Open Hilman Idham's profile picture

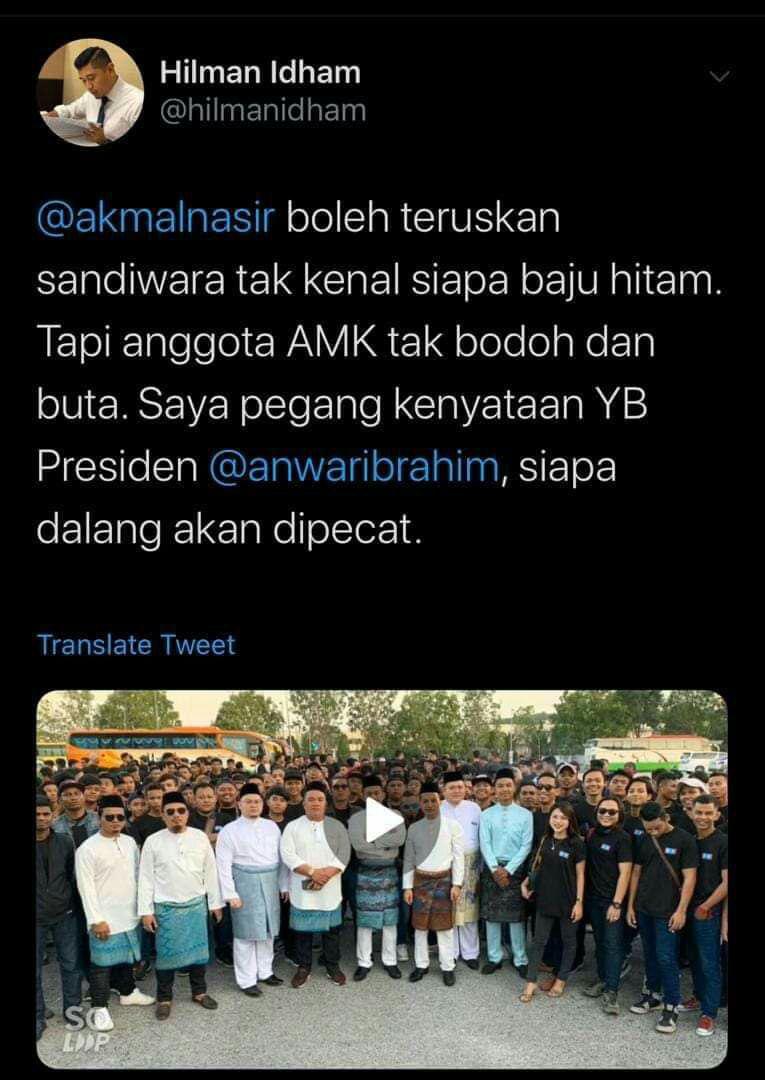coord(90,92)
